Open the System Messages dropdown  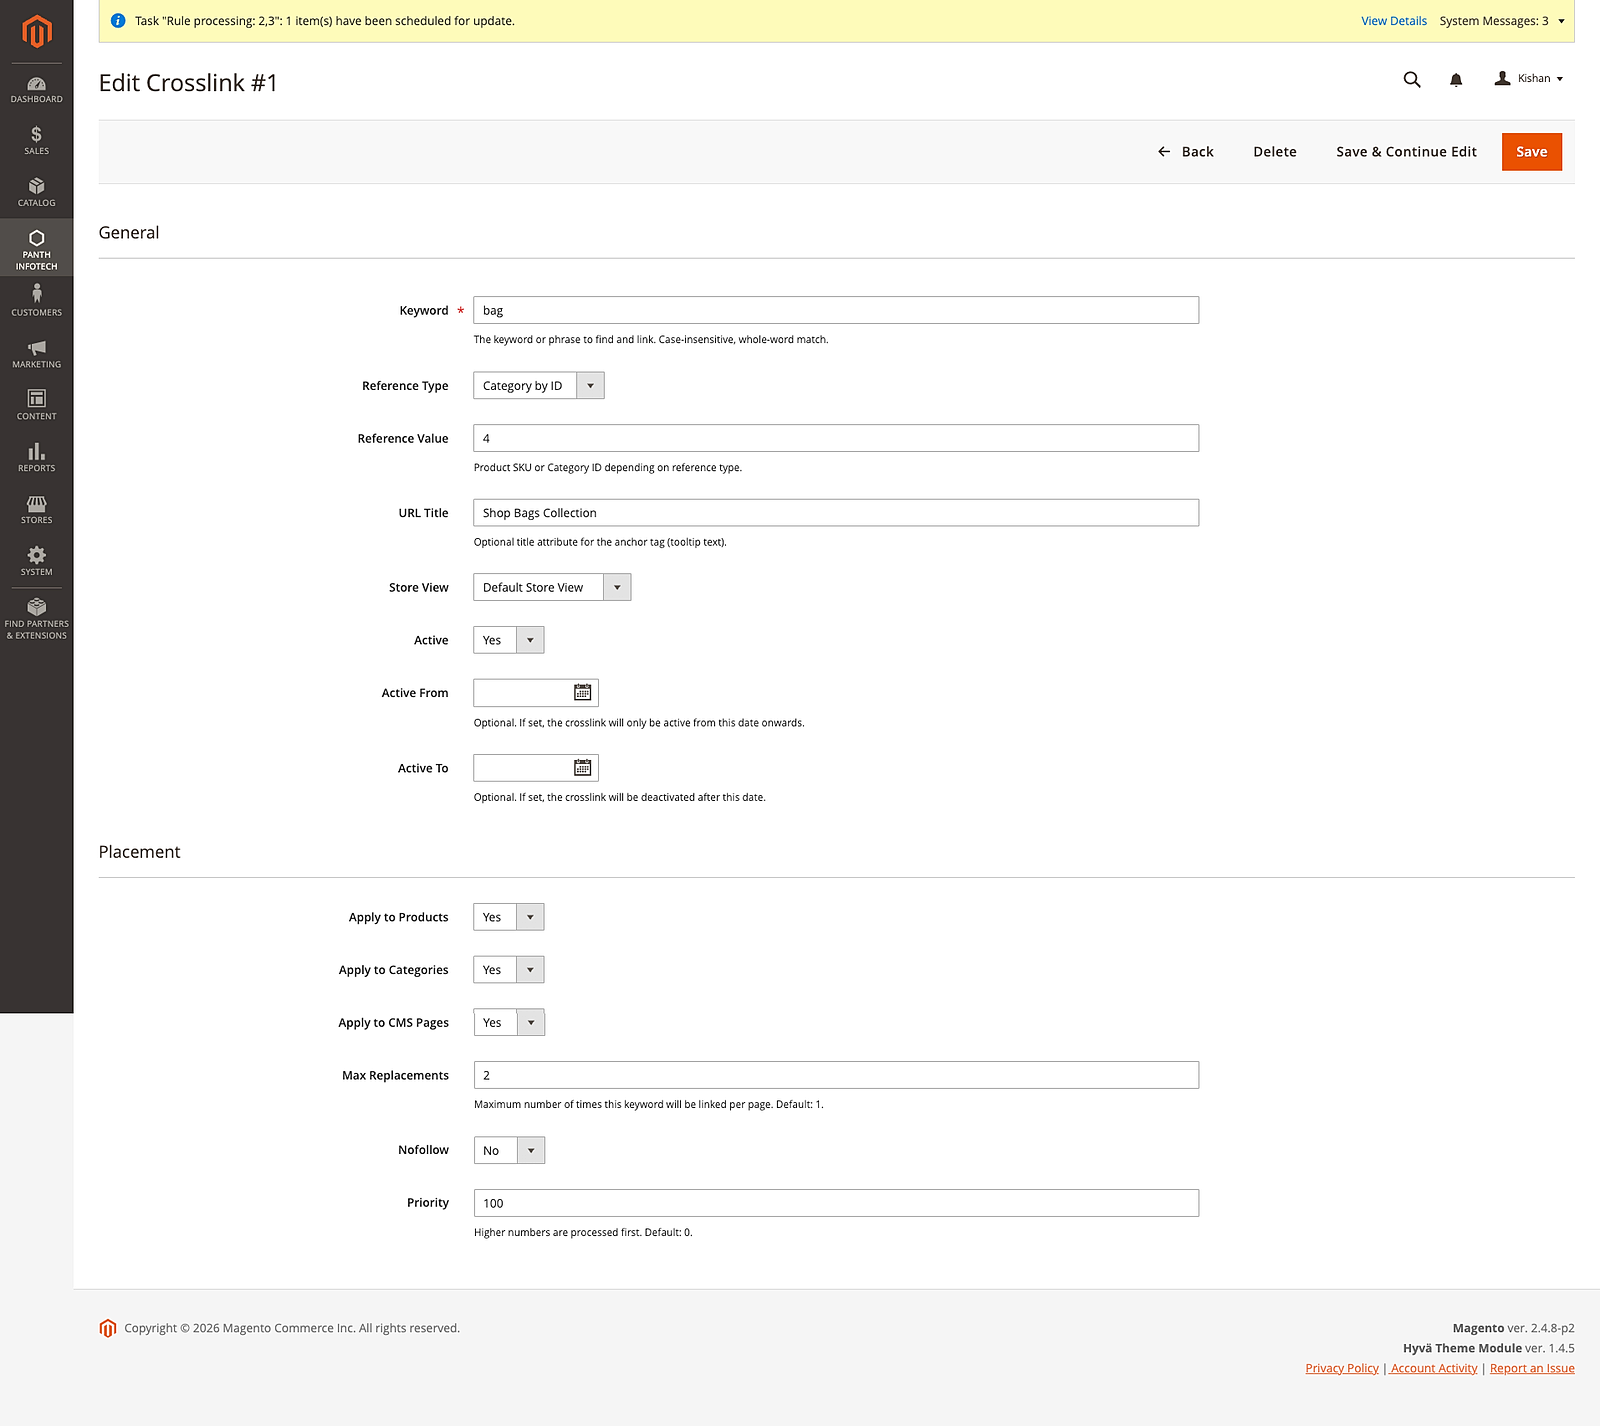(x=1500, y=20)
